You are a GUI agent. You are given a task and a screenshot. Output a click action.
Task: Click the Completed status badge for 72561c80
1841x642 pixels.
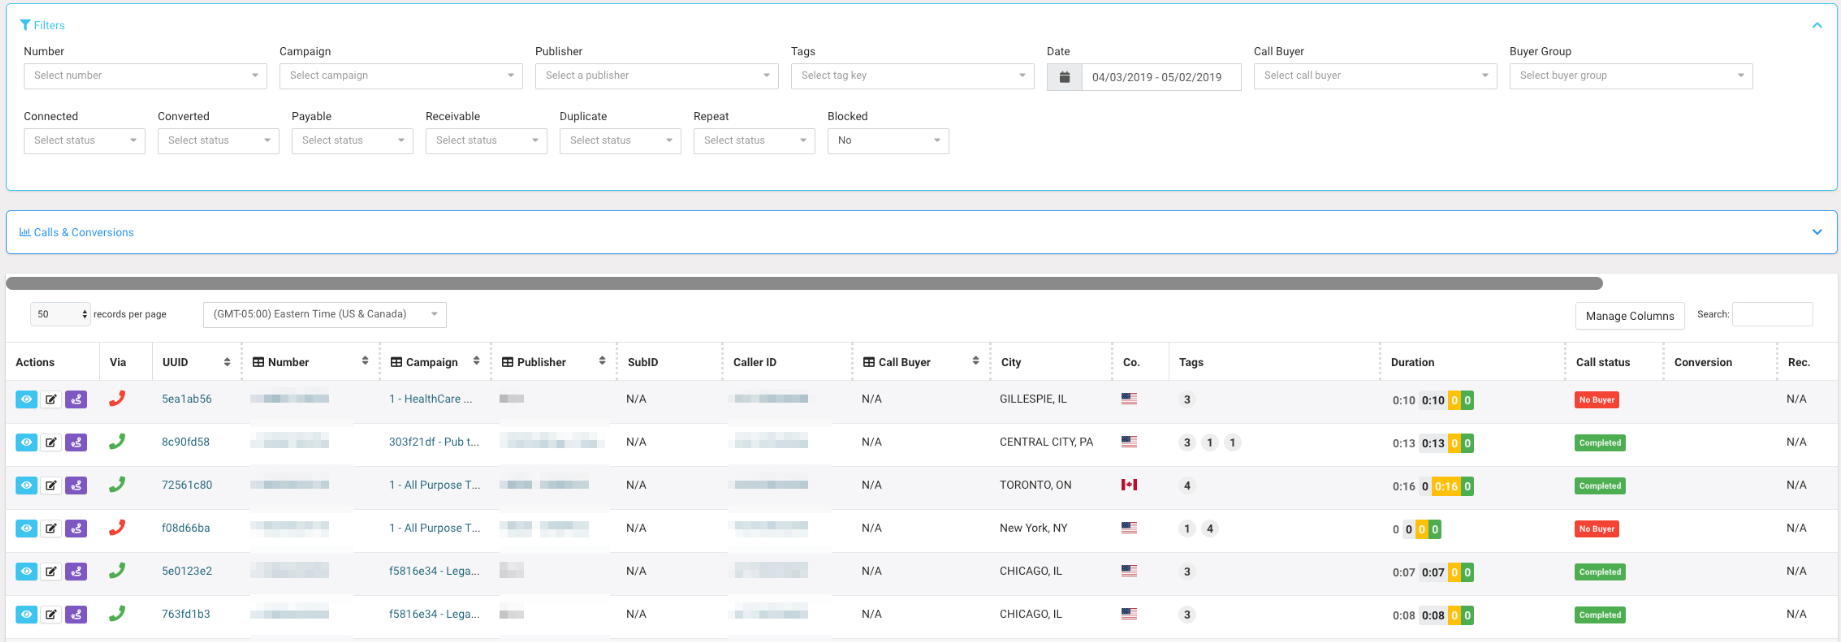coord(1600,486)
